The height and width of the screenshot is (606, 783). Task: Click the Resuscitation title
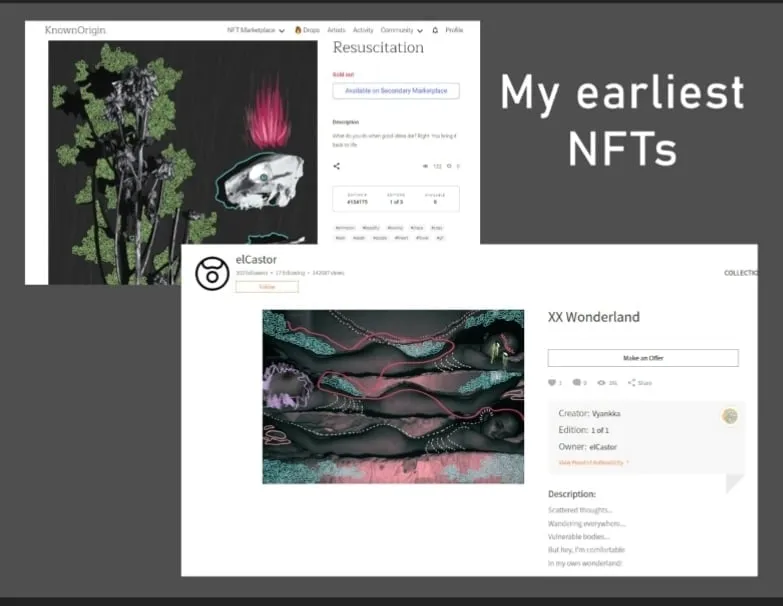coord(378,47)
